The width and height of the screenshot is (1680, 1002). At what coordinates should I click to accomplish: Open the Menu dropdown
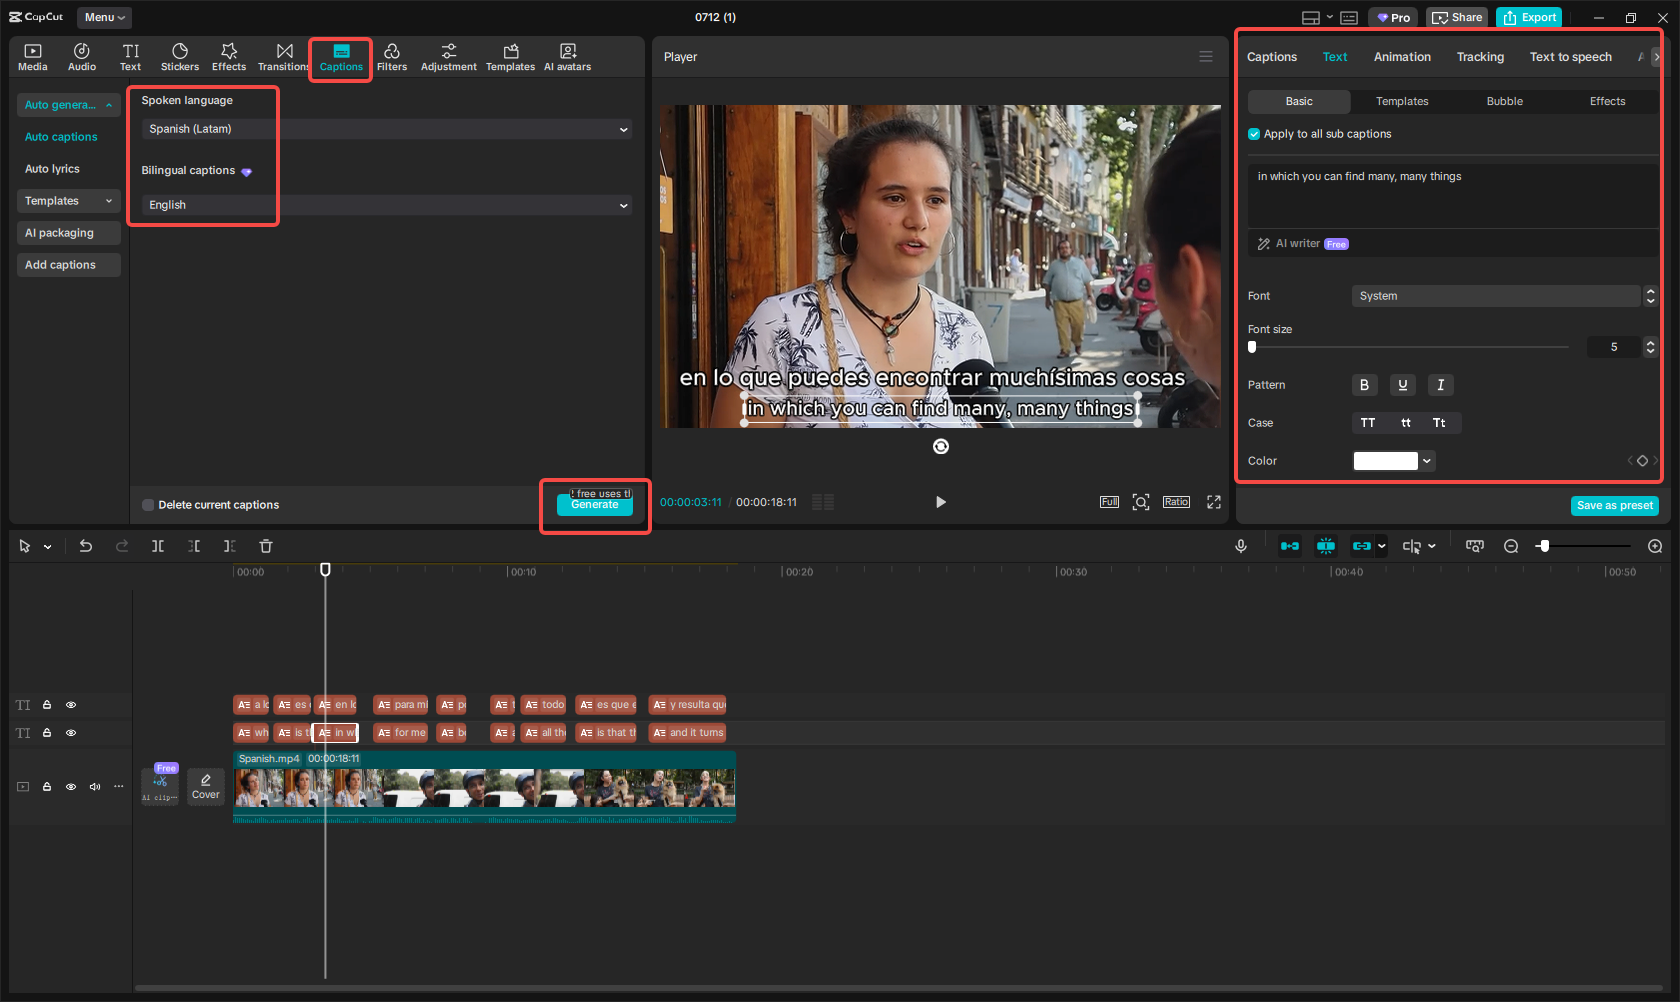pos(104,17)
